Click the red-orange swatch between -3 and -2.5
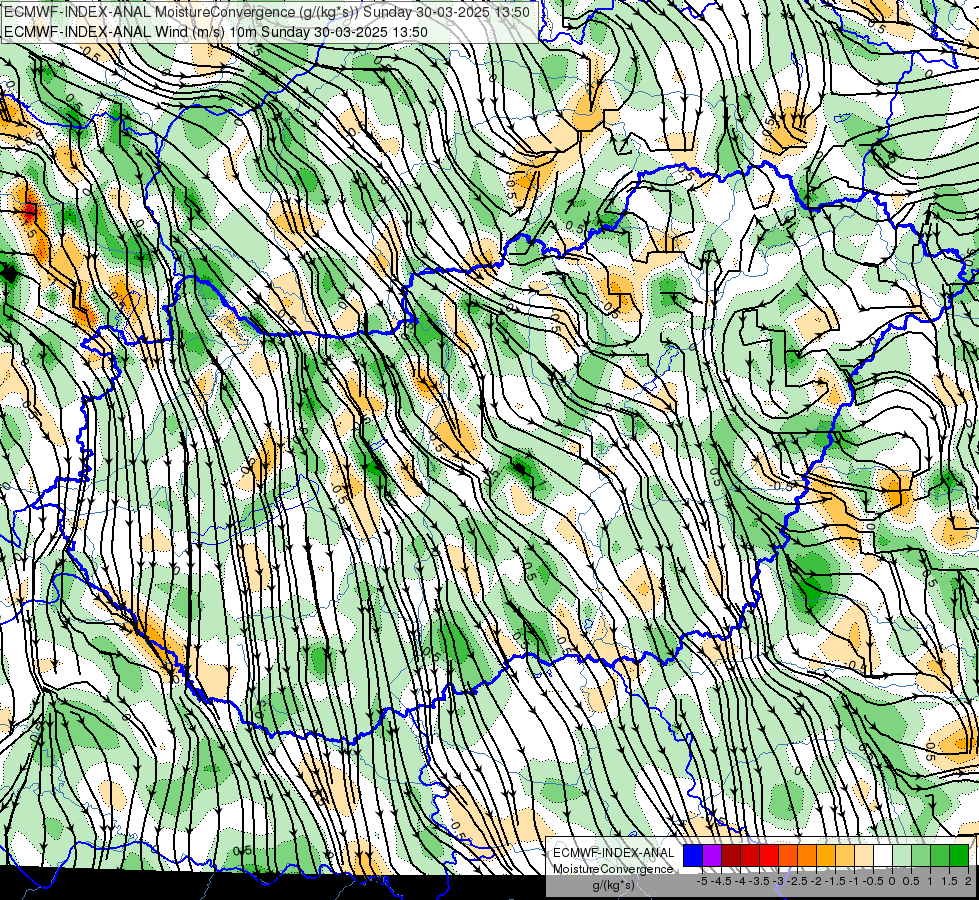Image resolution: width=979 pixels, height=900 pixels. [x=788, y=855]
